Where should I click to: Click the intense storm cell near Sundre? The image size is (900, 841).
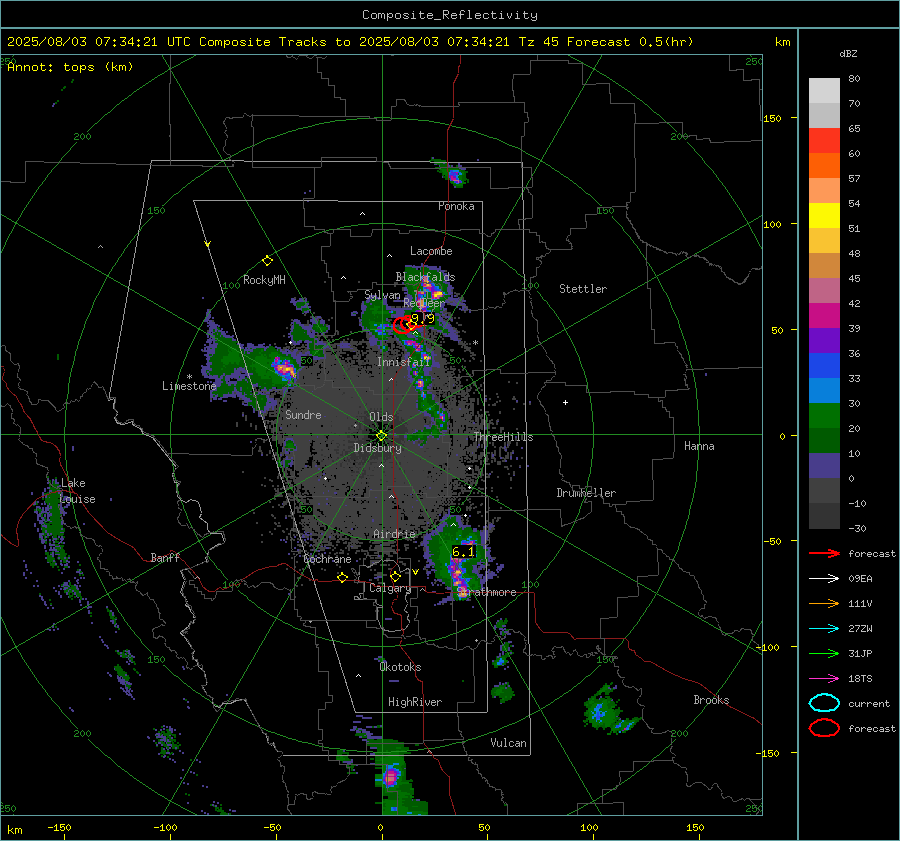(x=283, y=366)
